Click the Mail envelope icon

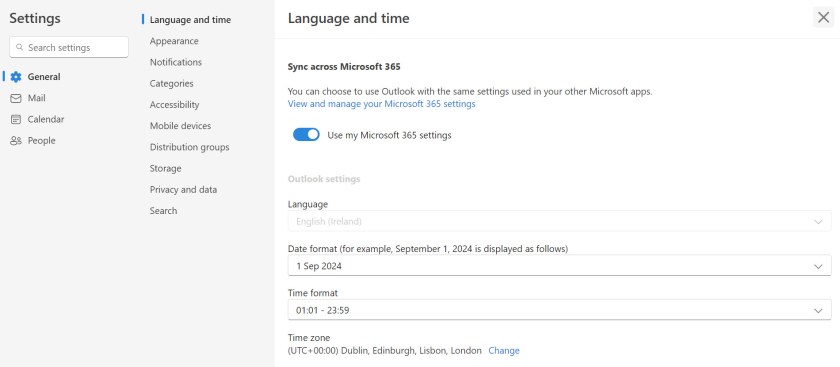tap(16, 98)
